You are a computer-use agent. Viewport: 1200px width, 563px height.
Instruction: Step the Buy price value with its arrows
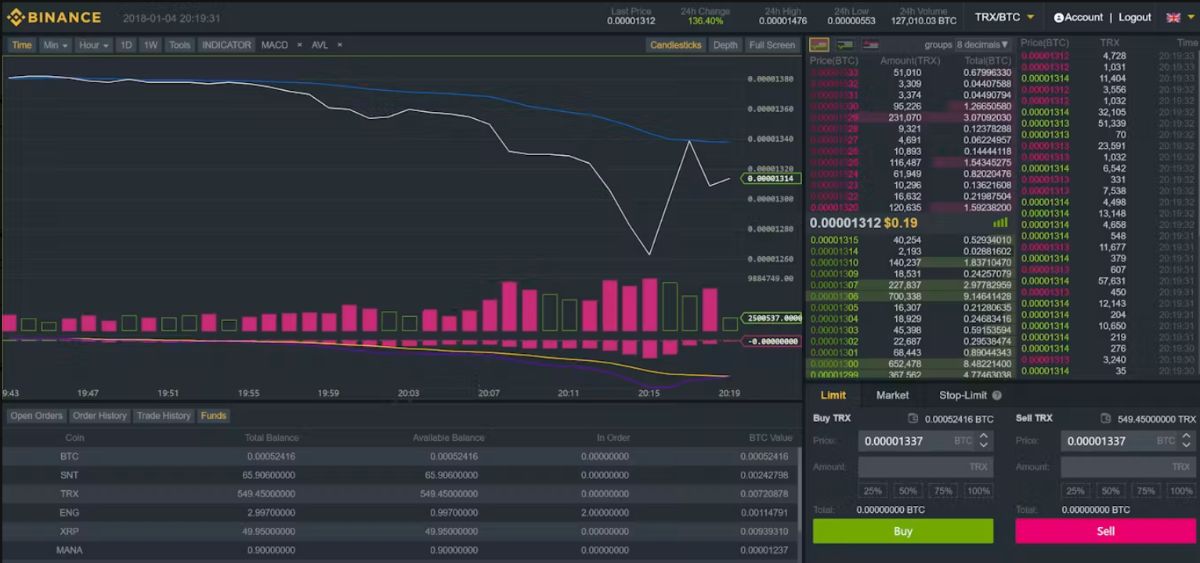[984, 440]
